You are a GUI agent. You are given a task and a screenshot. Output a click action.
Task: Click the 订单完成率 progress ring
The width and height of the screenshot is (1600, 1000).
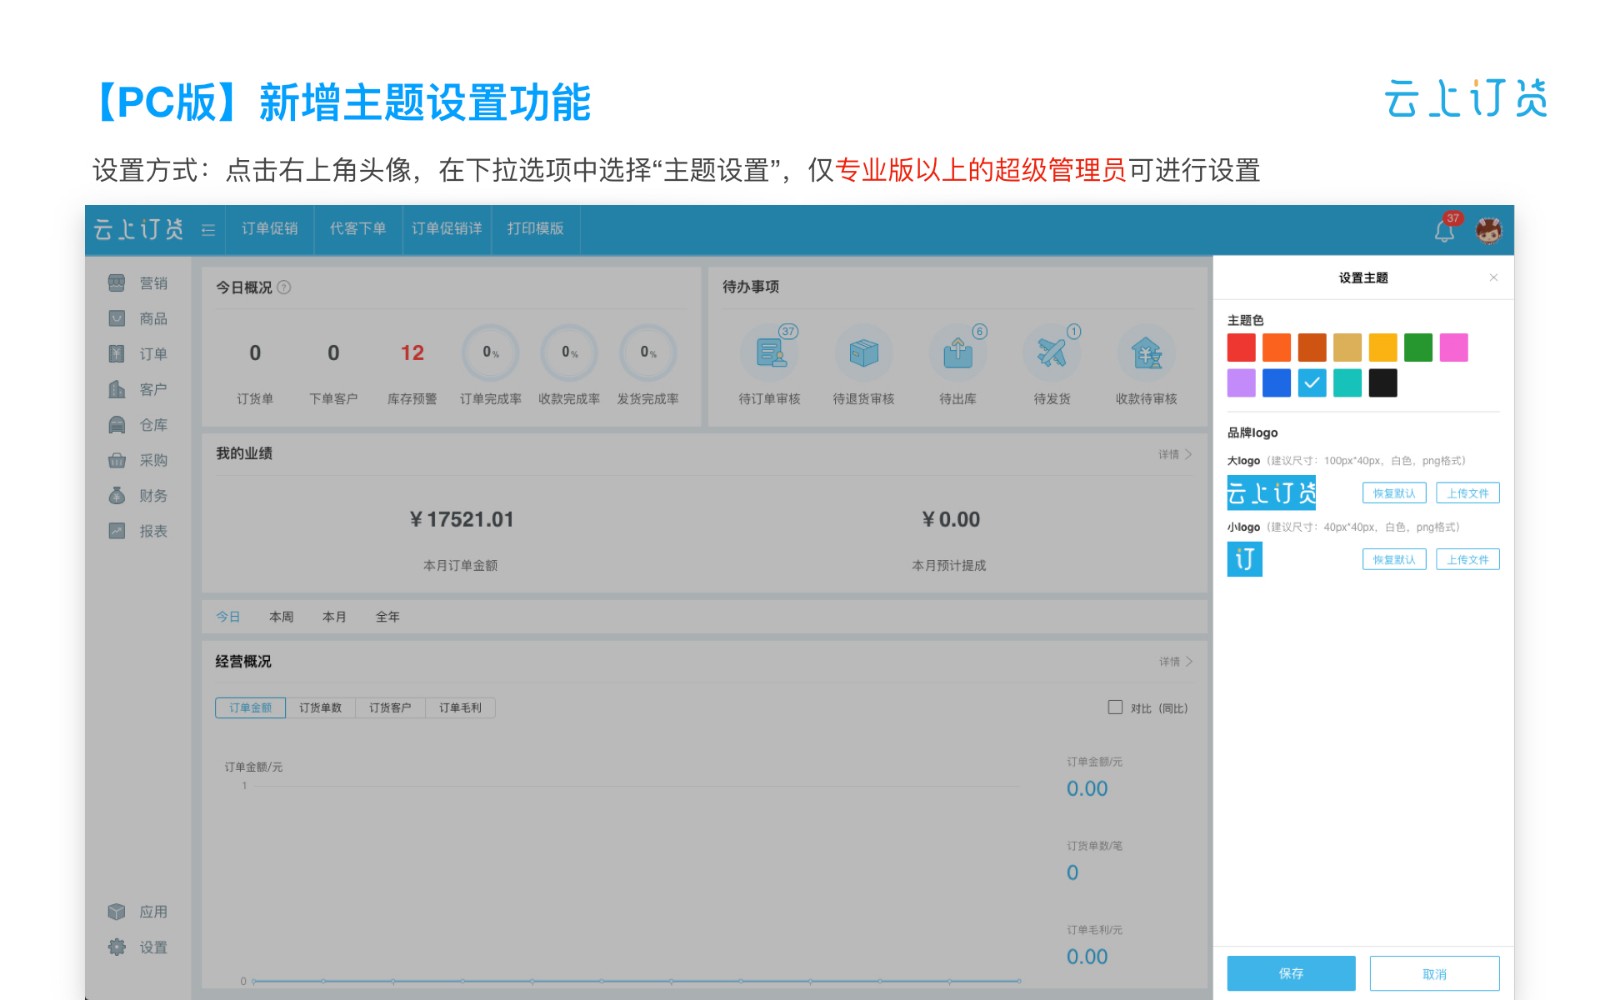tap(491, 352)
